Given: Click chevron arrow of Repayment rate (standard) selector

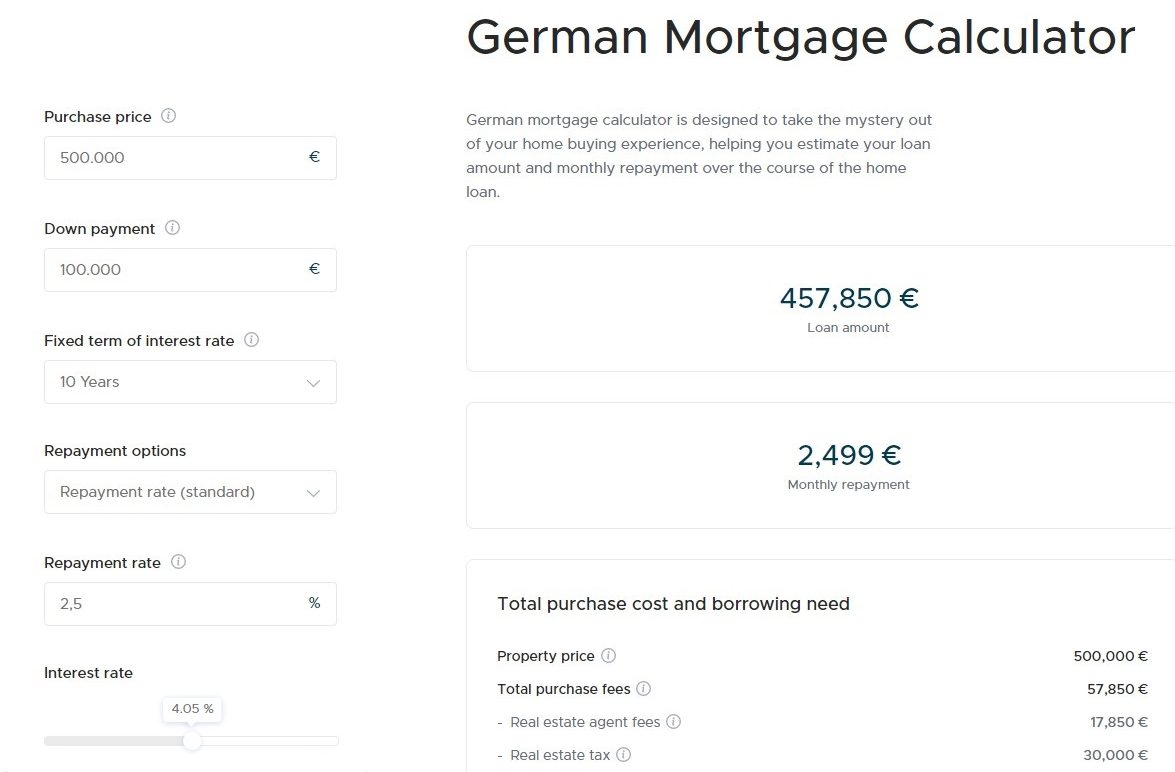Looking at the screenshot, I should [313, 493].
